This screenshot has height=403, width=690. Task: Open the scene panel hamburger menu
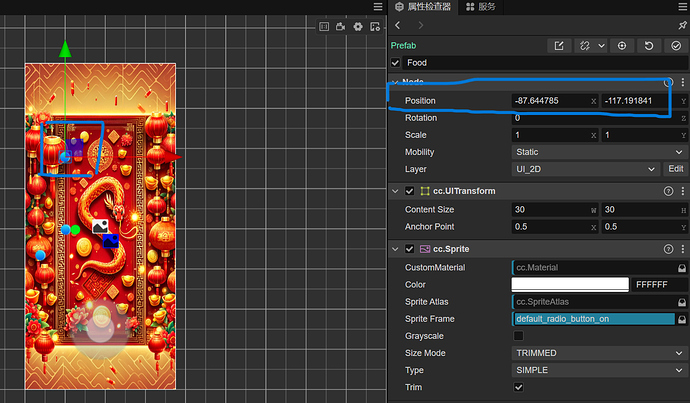(378, 7)
